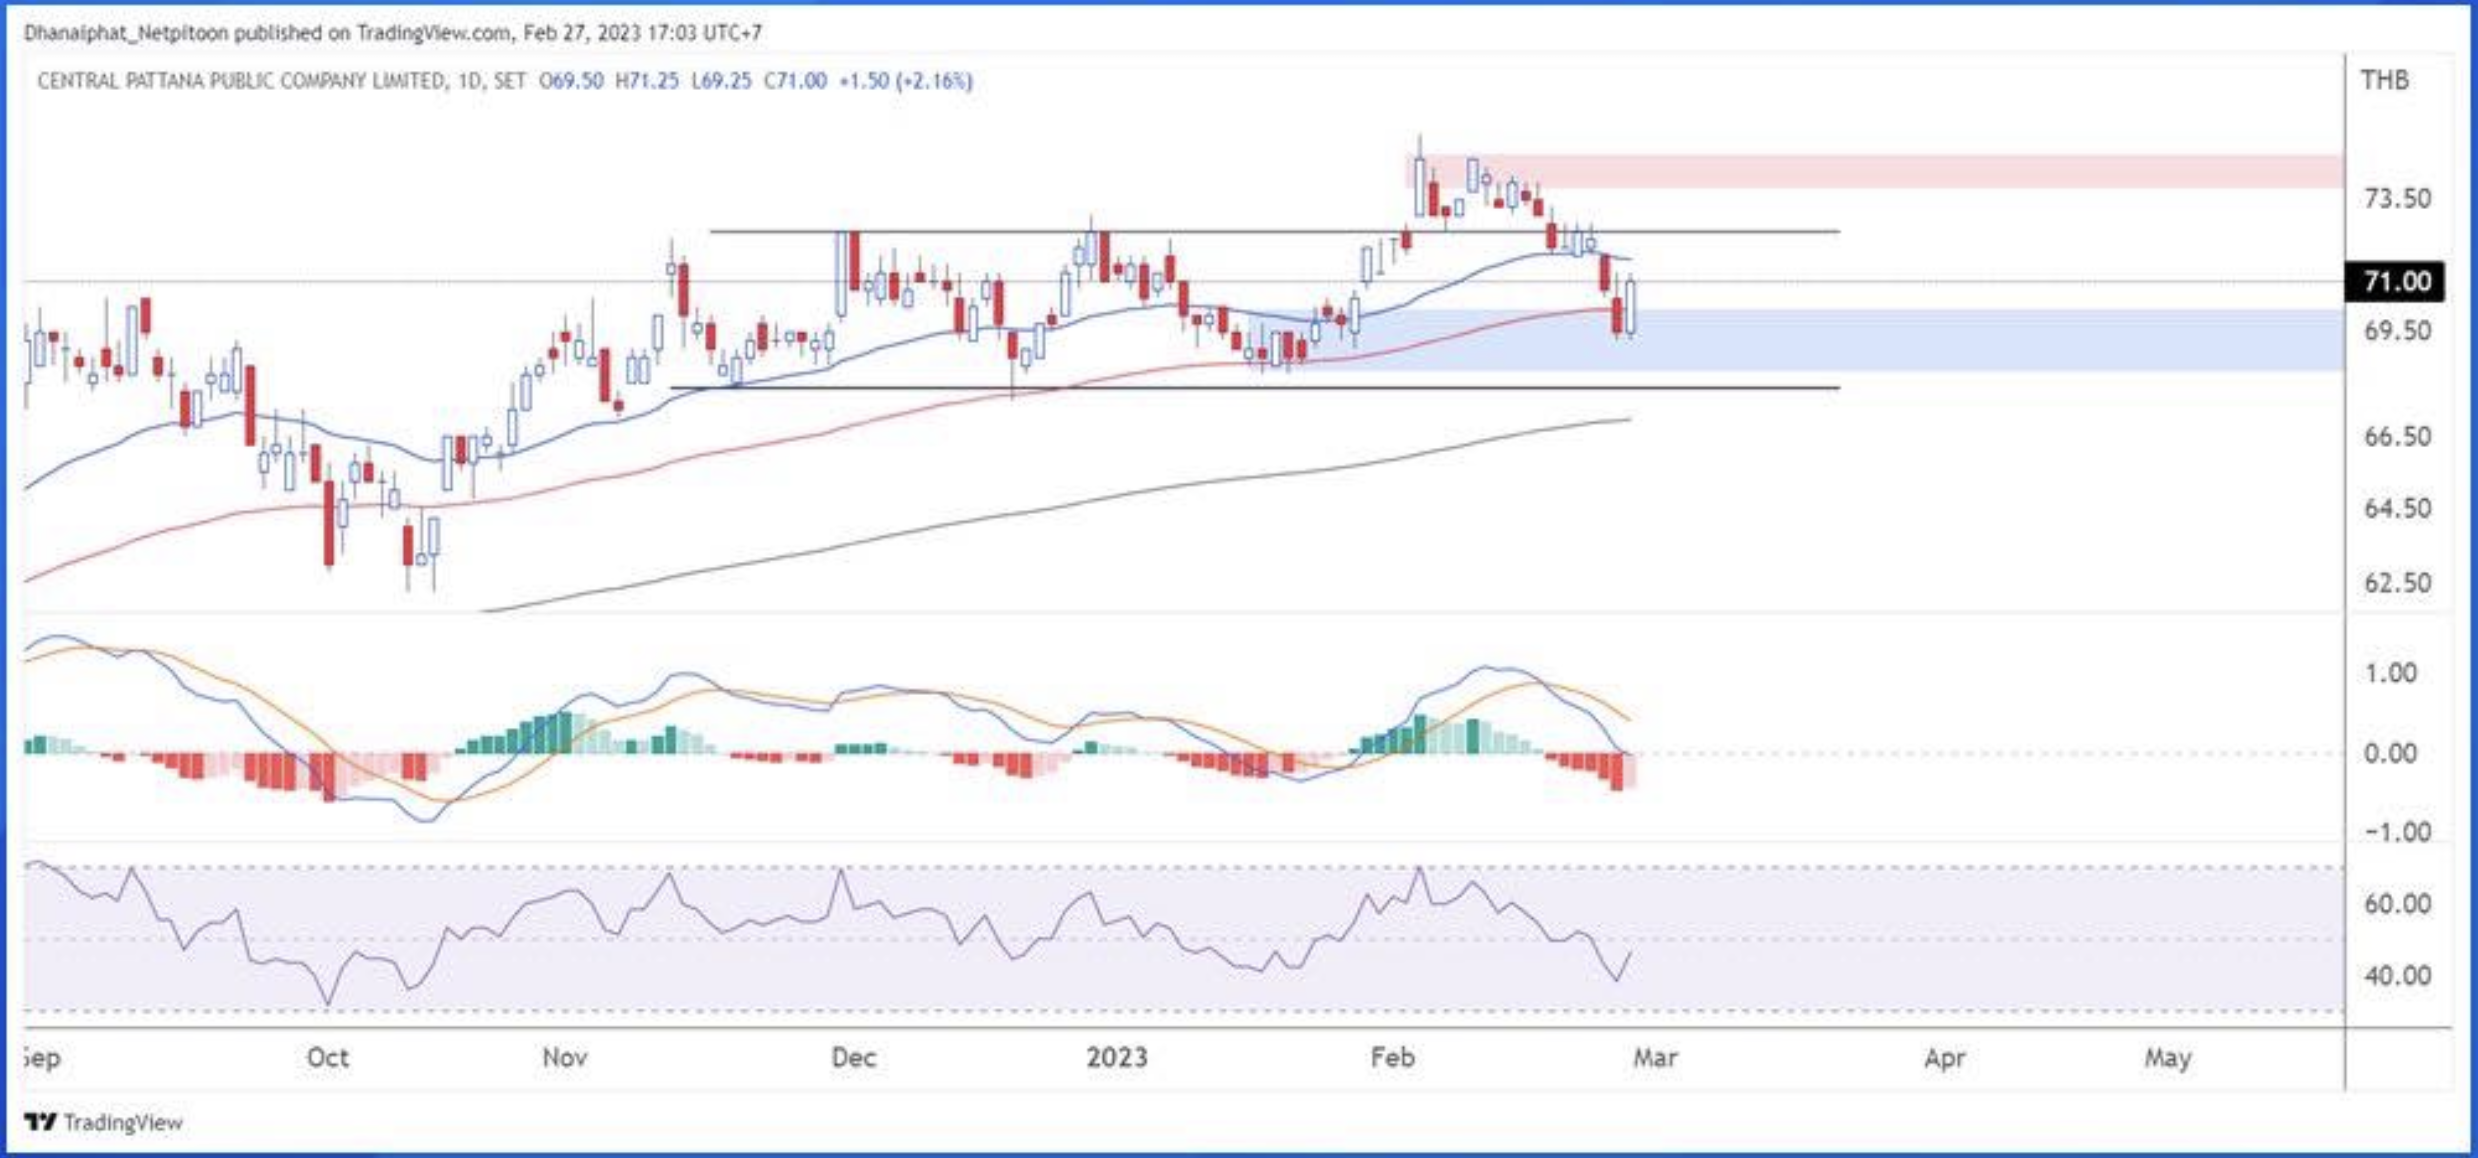Click the MACD '0.00' scale label
This screenshot has height=1158, width=2478.
[x=2390, y=753]
